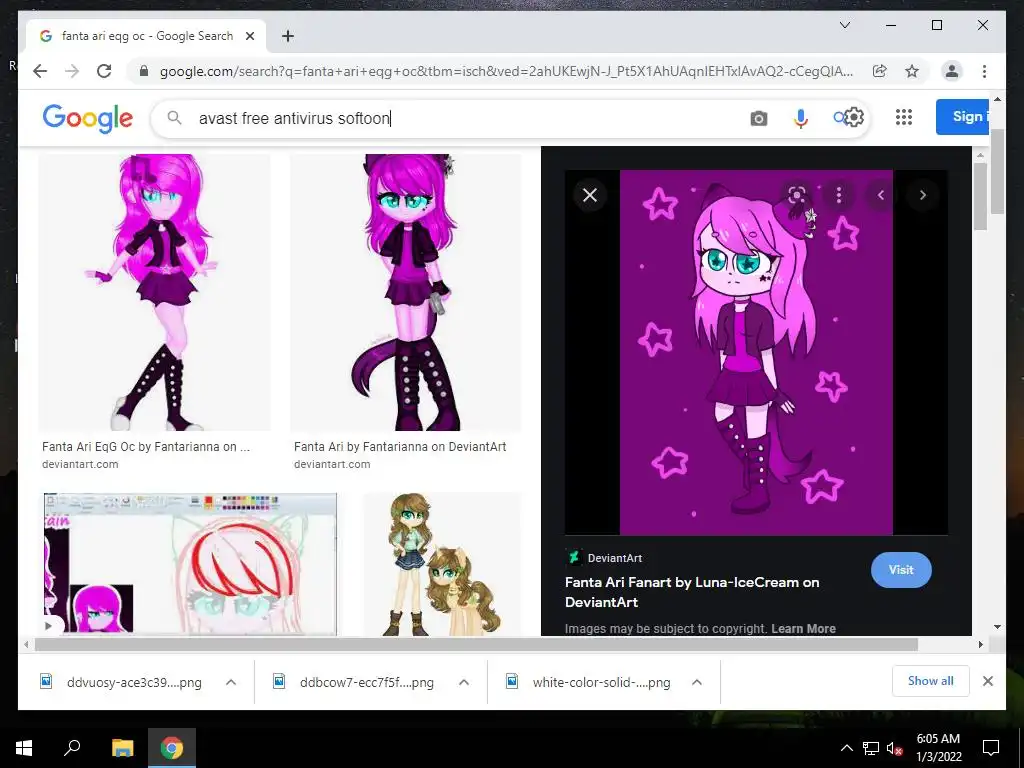Click the blue Sign in button
The width and height of the screenshot is (1024, 768).
coord(963,117)
